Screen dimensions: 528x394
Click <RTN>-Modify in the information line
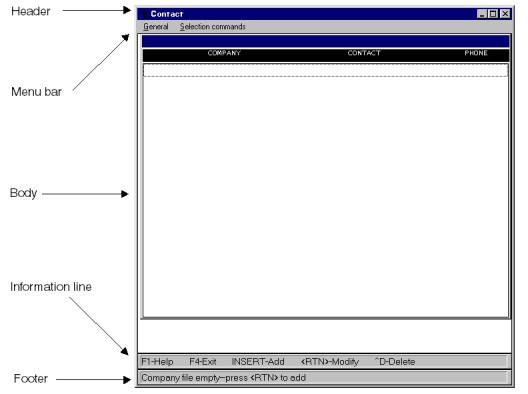pos(330,362)
